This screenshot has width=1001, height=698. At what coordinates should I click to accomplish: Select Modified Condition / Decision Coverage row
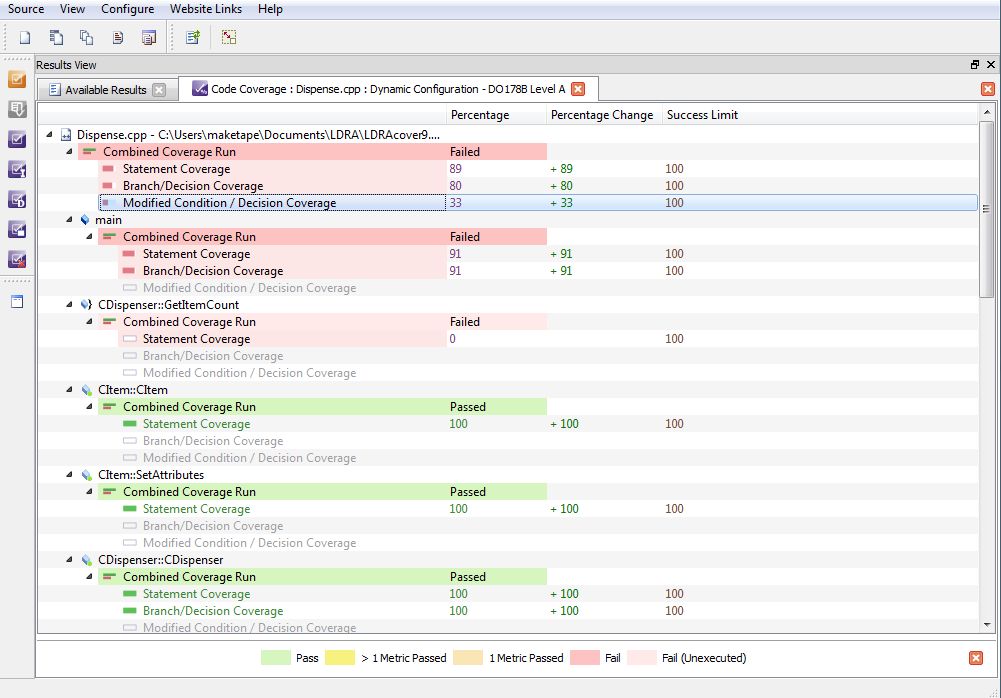[229, 203]
